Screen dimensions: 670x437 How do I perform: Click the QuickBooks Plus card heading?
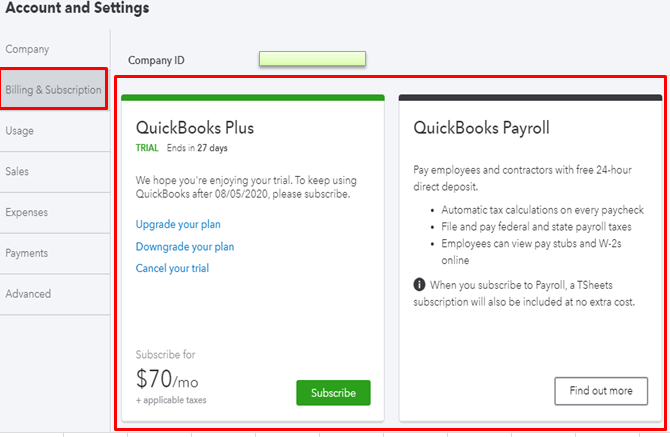[195, 128]
